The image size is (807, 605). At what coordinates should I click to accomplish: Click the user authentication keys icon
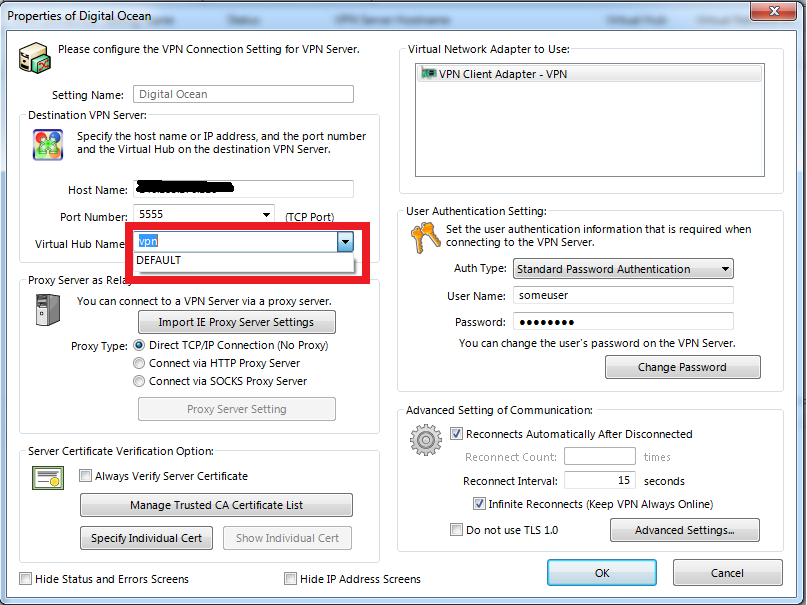(x=425, y=237)
